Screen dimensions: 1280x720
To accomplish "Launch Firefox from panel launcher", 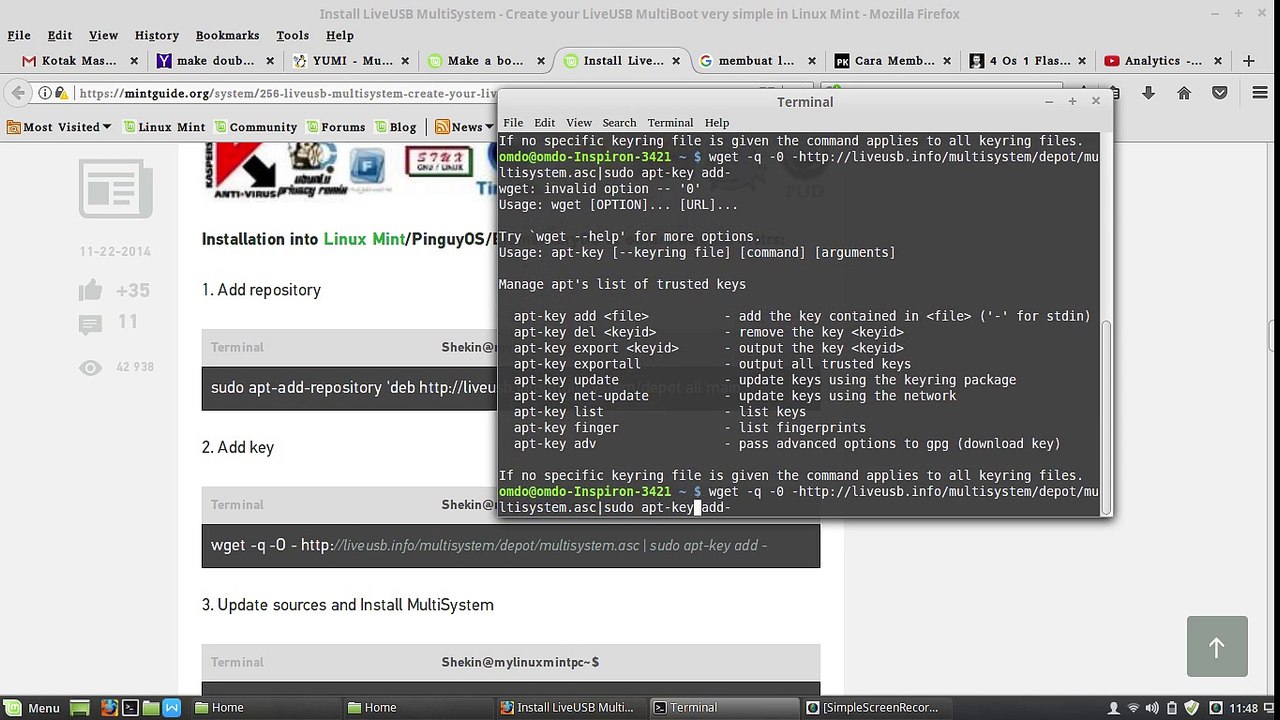I will click(108, 707).
